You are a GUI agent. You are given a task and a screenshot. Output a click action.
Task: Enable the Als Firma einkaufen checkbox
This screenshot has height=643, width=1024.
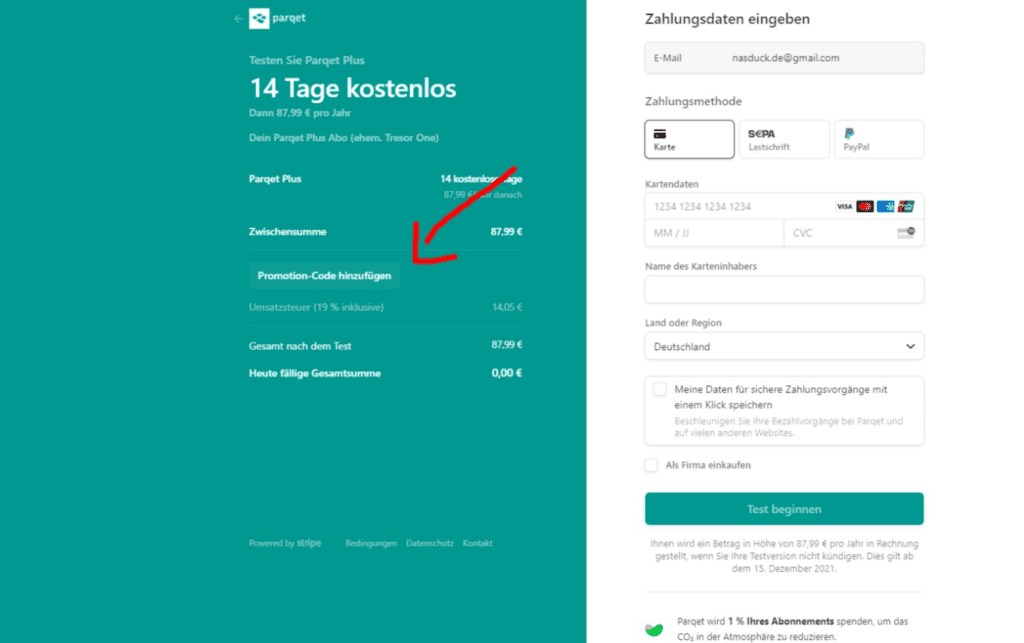651,465
